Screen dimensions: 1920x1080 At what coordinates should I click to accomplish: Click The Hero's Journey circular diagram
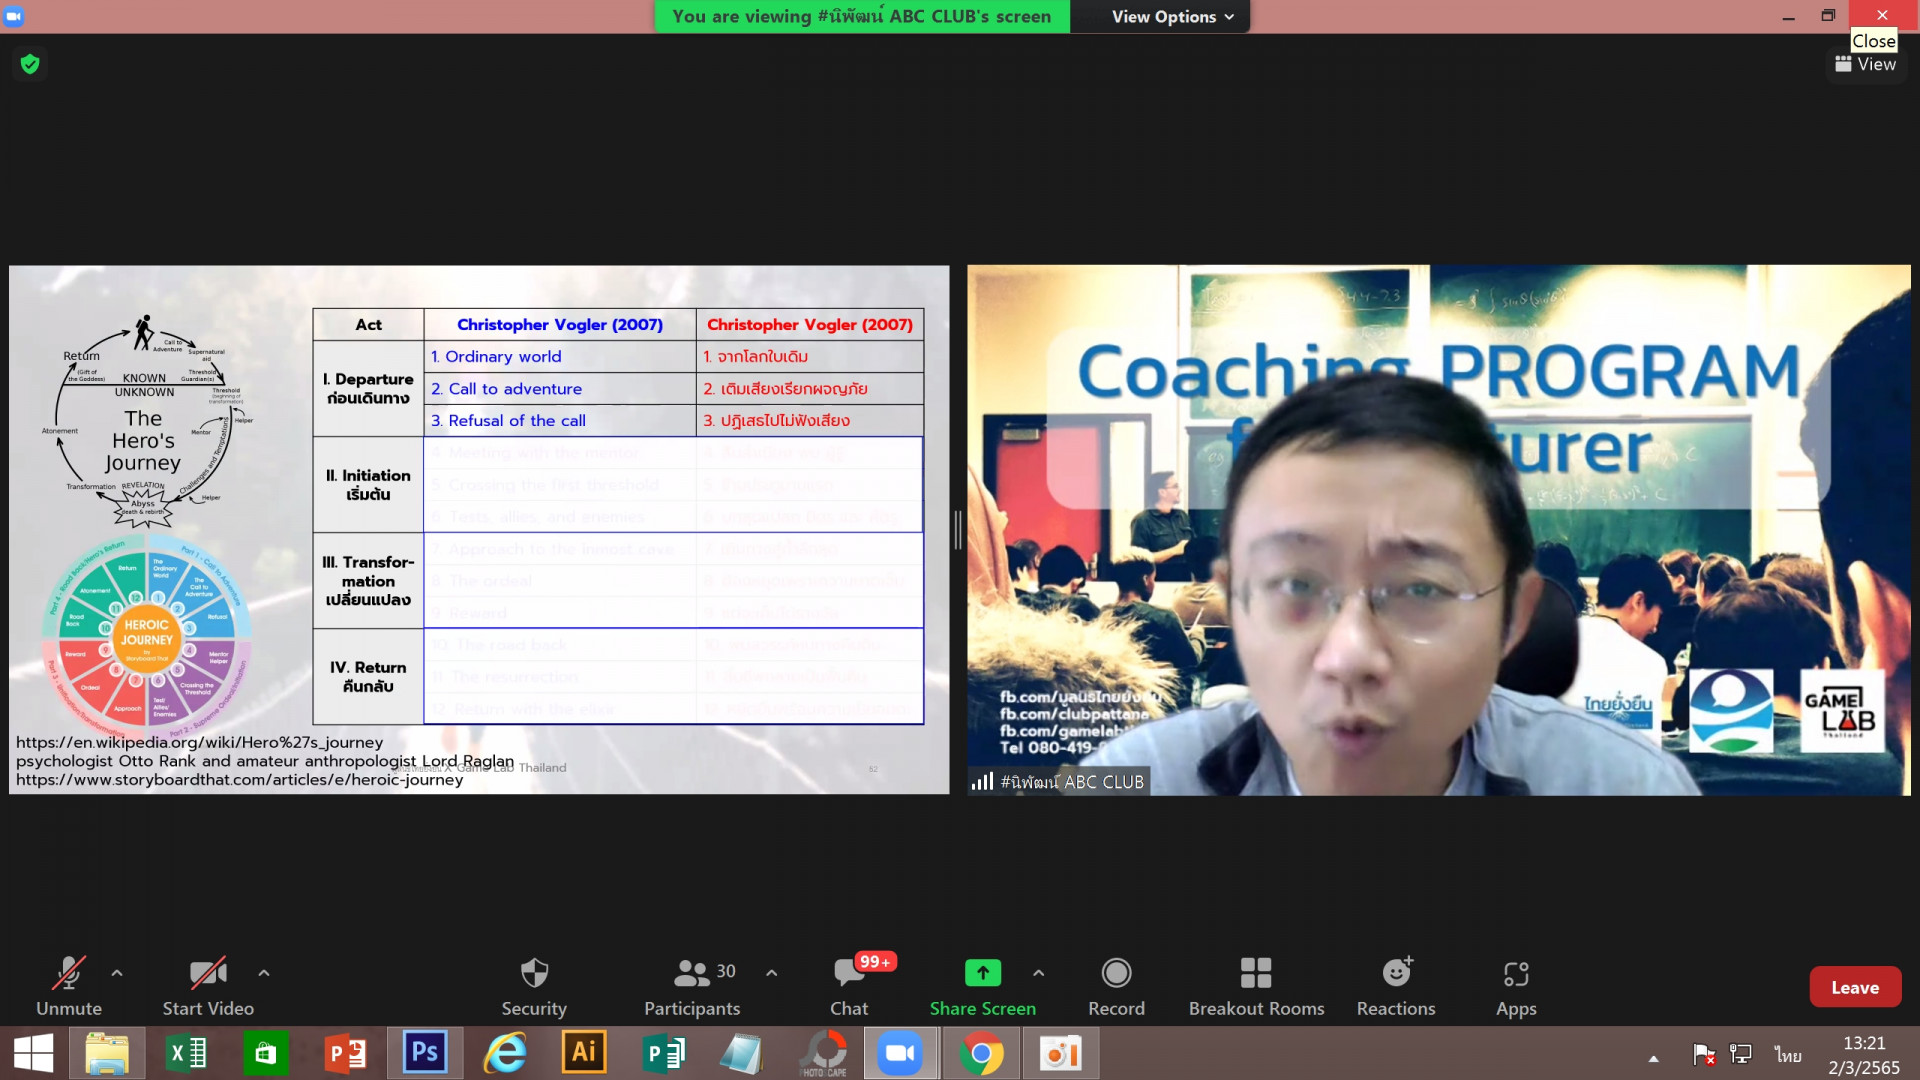[x=145, y=422]
